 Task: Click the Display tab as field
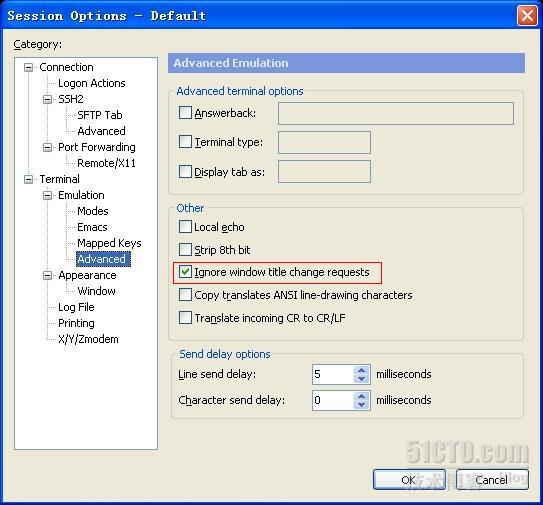point(324,171)
